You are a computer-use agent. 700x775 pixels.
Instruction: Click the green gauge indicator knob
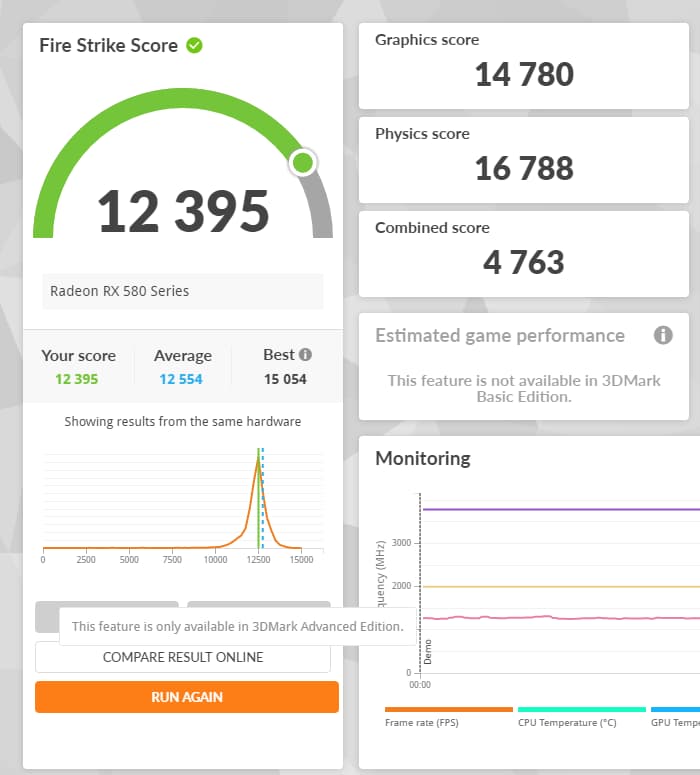point(303,163)
